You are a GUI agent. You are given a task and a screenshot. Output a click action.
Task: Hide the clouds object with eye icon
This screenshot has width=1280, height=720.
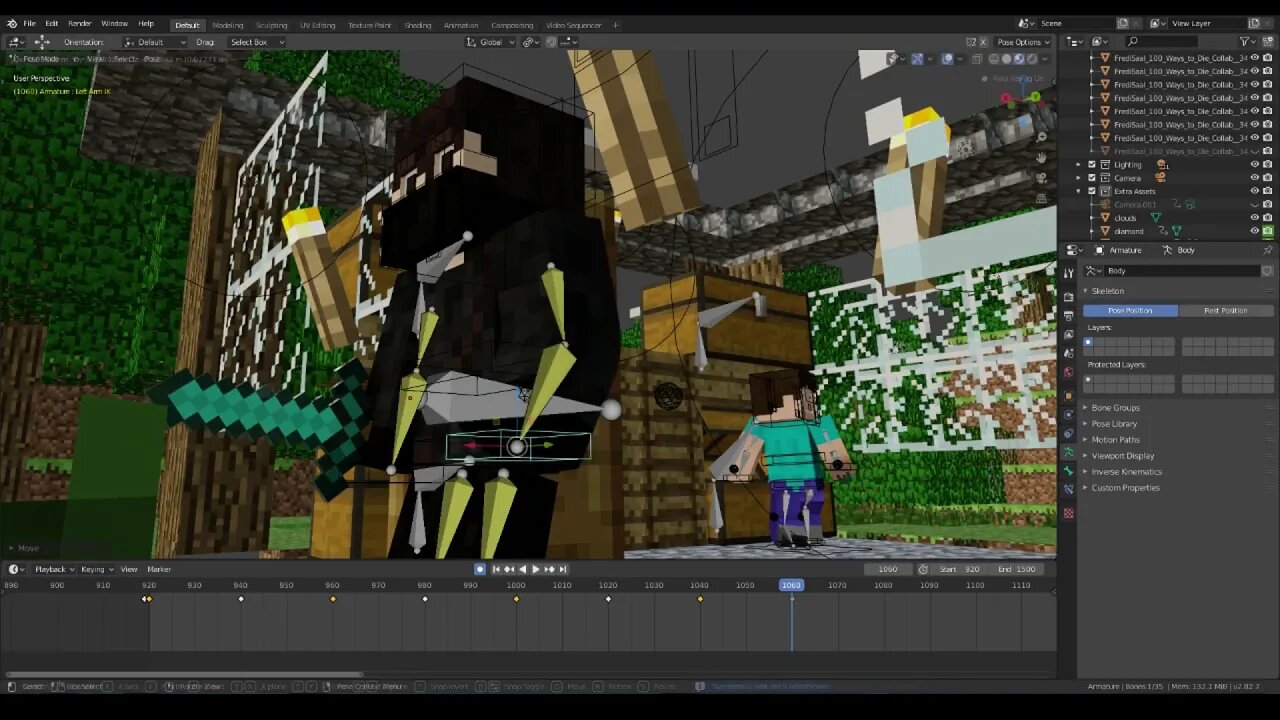[x=1255, y=218]
